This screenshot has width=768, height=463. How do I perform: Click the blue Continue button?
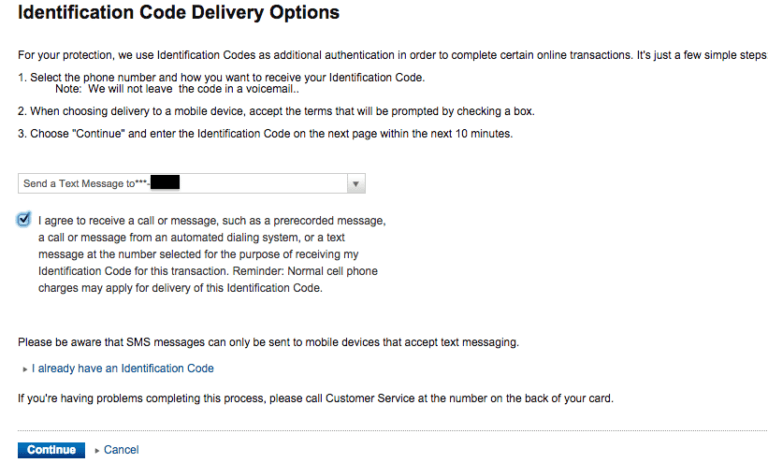(x=51, y=450)
